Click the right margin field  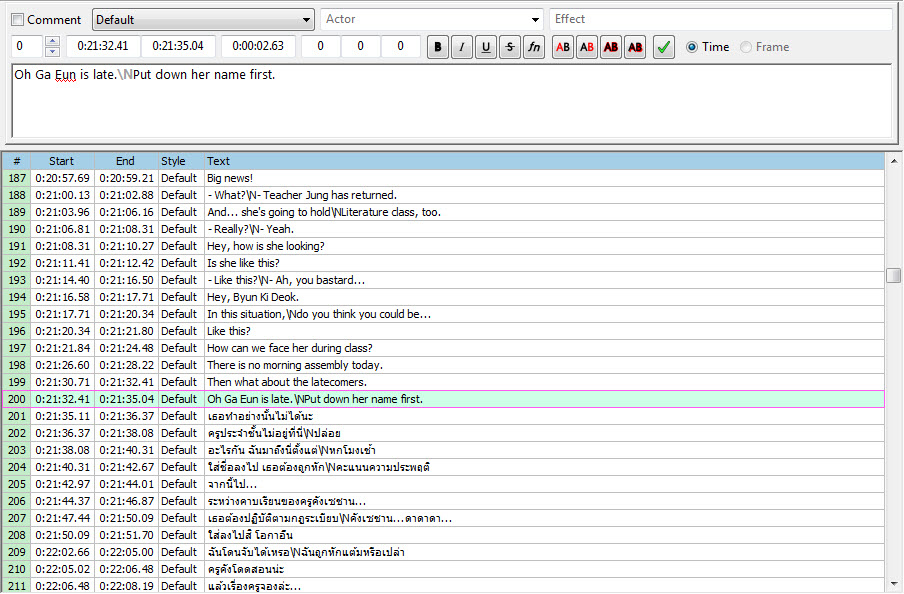[360, 46]
